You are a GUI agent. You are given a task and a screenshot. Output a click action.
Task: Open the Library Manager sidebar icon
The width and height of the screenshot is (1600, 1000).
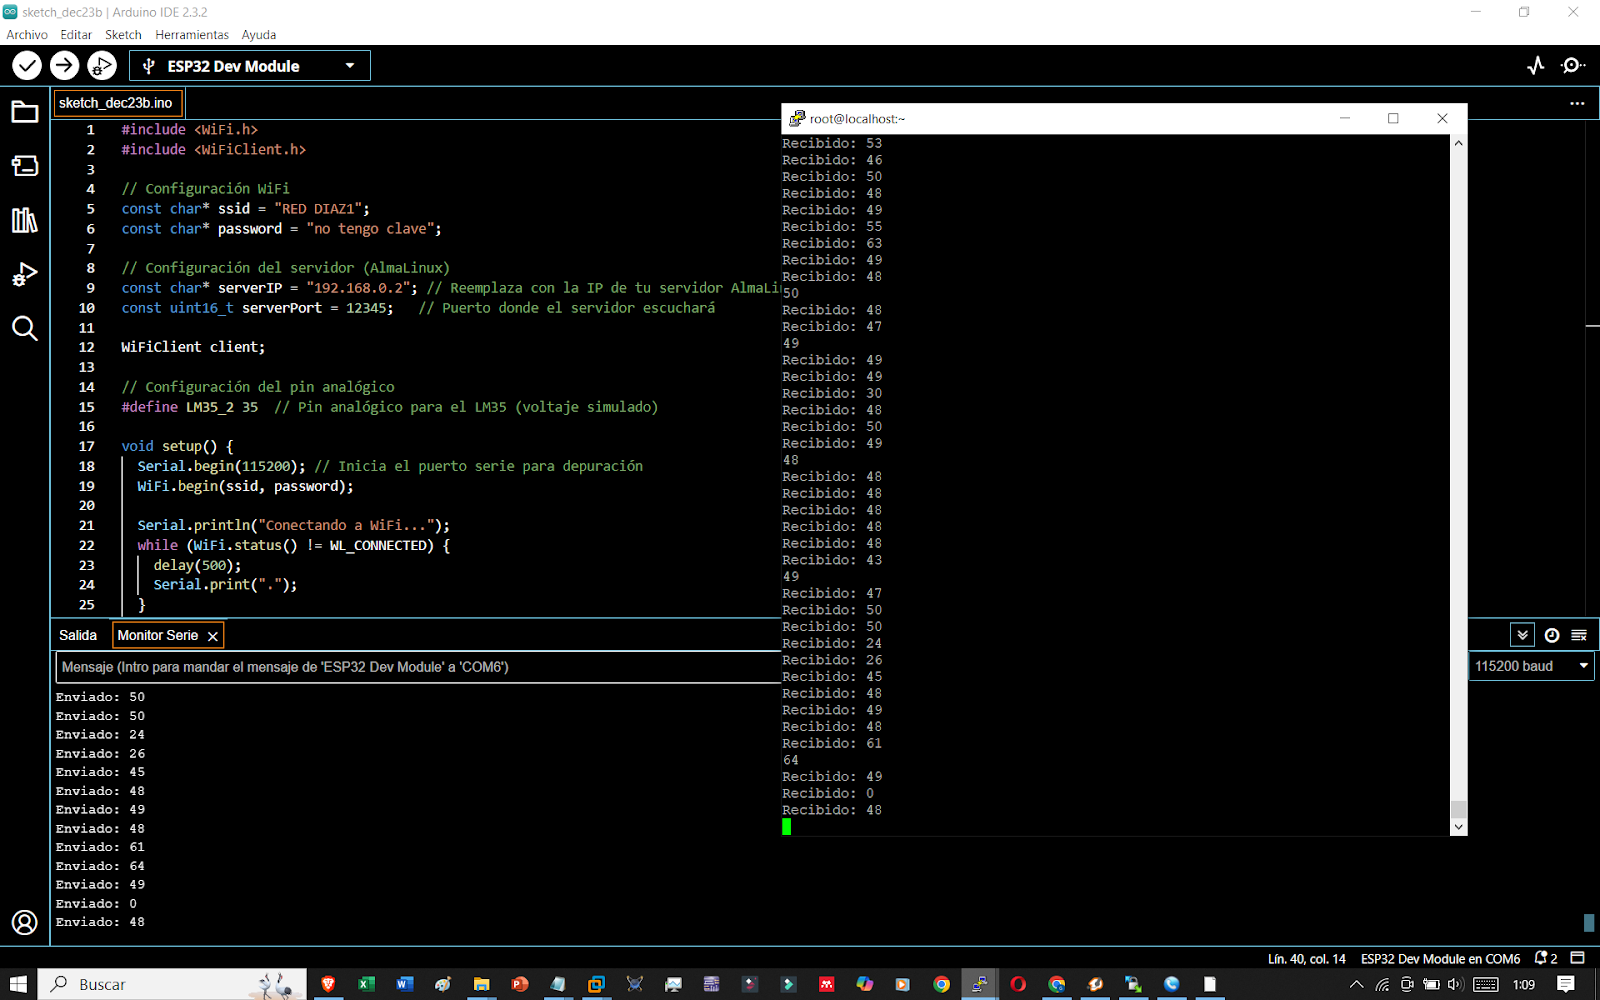(x=25, y=220)
